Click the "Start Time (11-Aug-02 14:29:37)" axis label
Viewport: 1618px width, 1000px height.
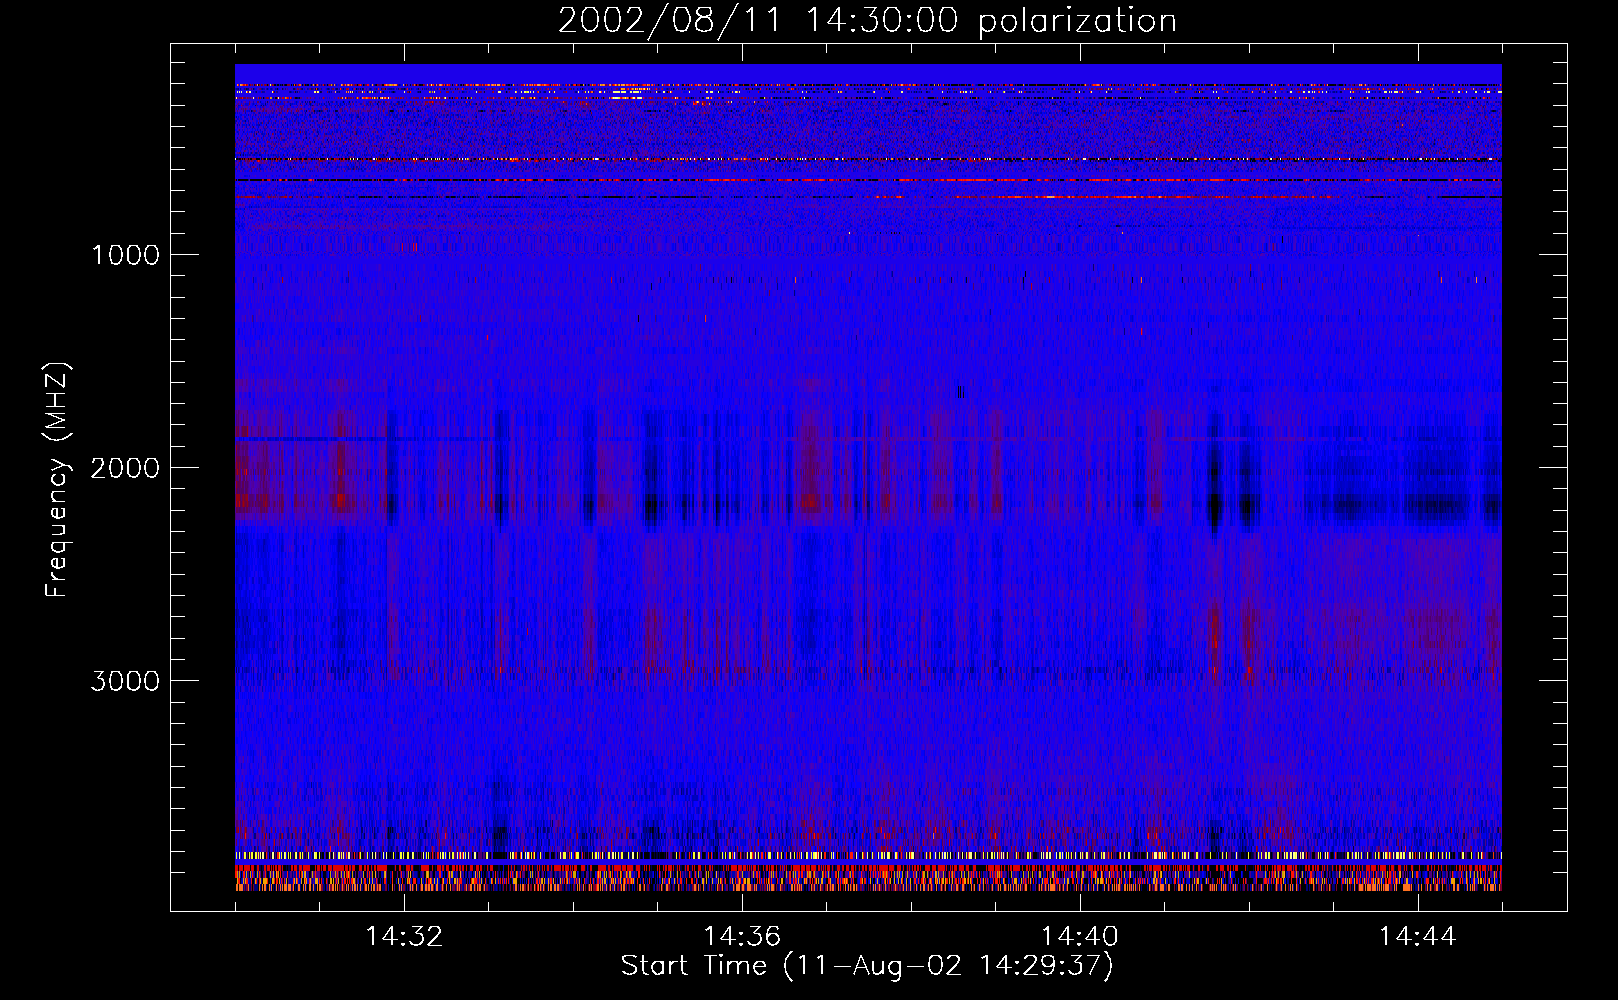867,966
